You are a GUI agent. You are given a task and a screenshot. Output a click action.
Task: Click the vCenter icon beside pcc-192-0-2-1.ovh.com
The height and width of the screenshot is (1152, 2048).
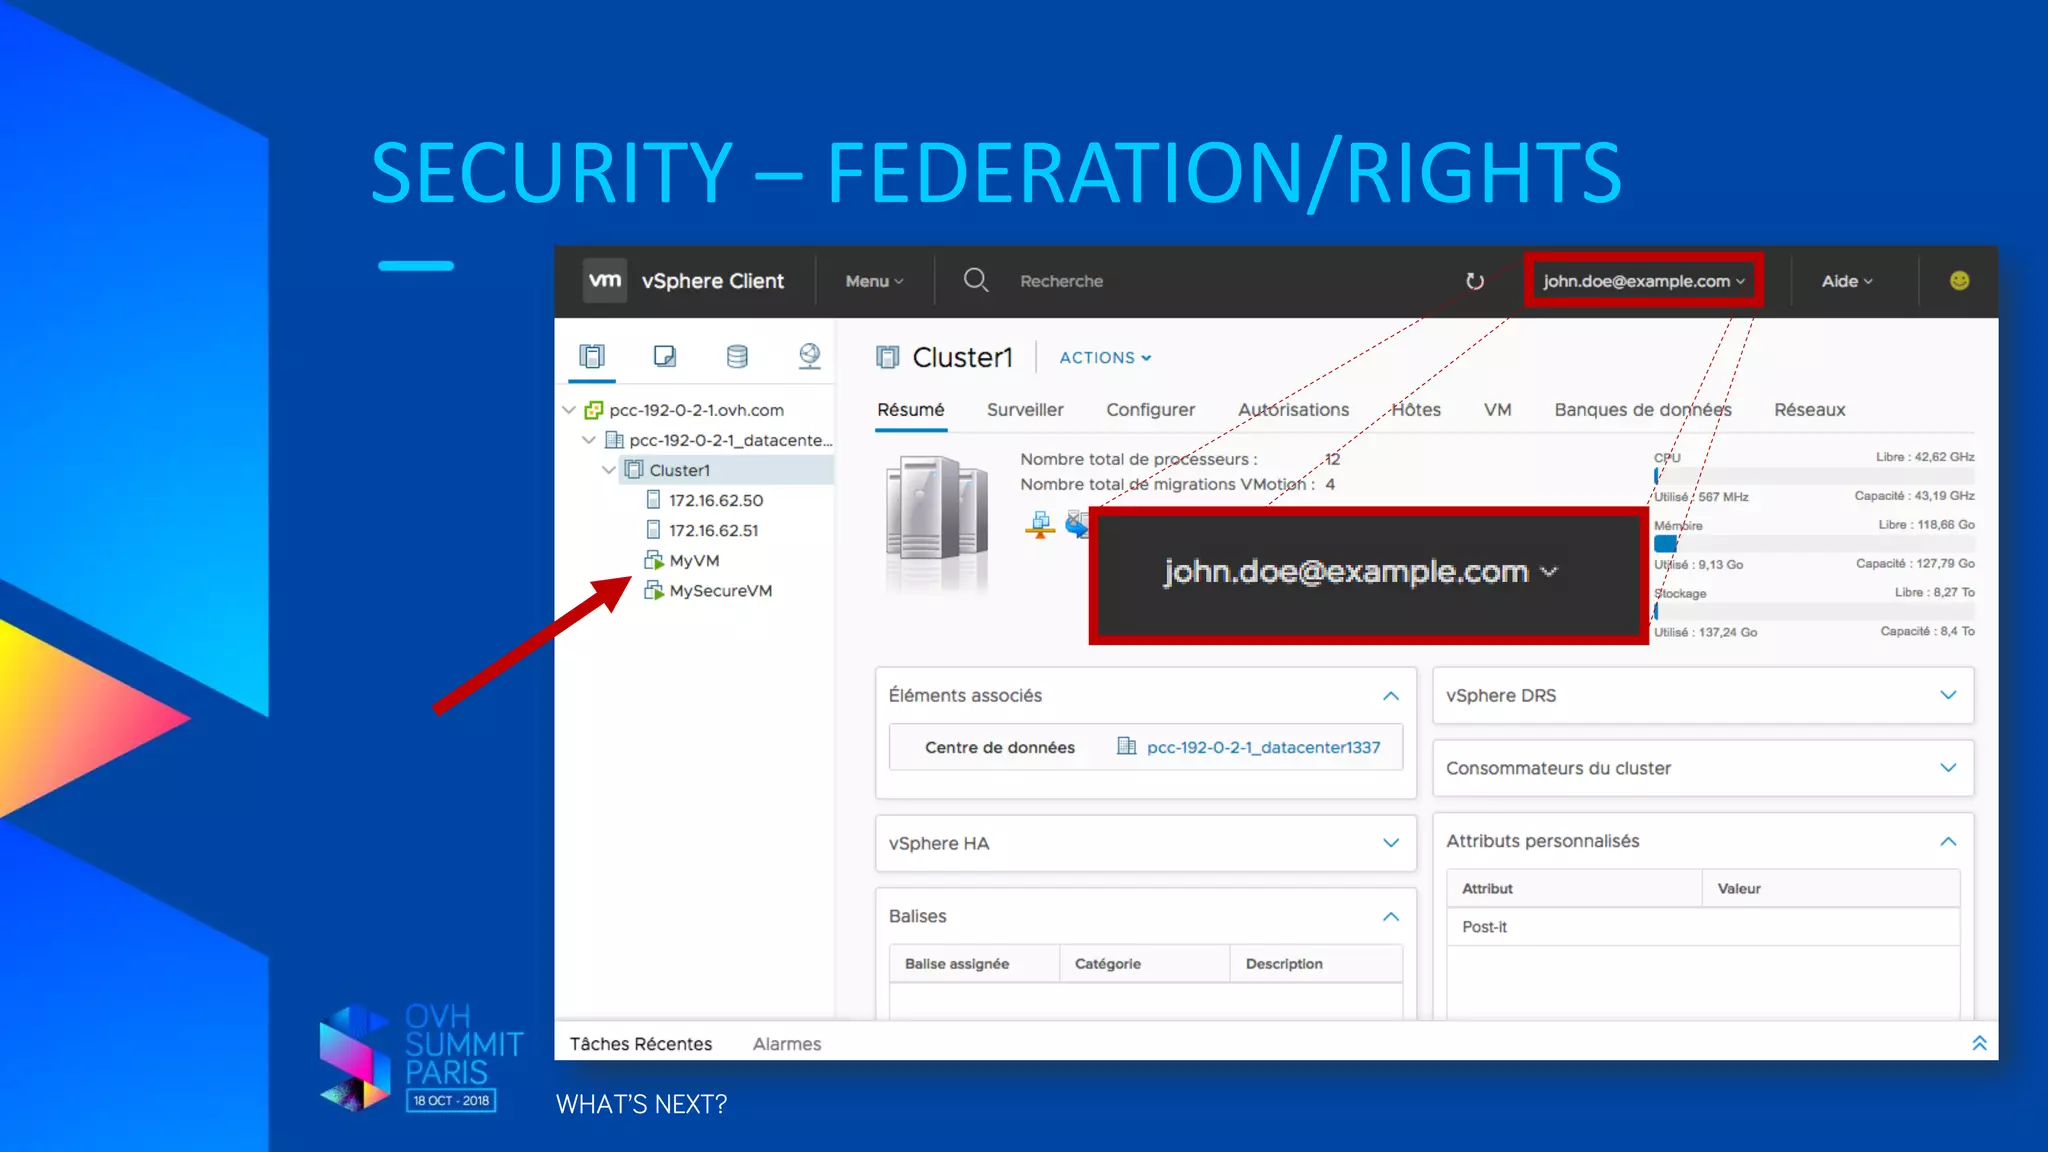point(594,410)
